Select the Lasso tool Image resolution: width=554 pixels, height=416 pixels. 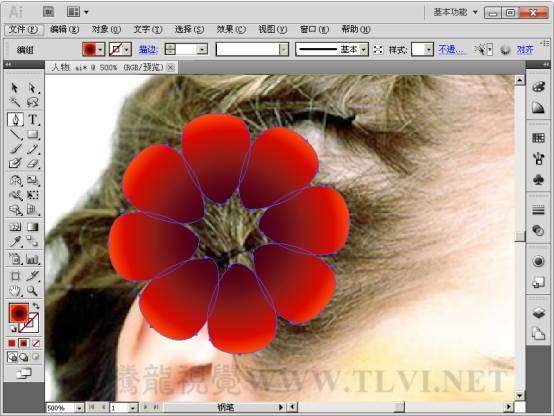coord(32,102)
